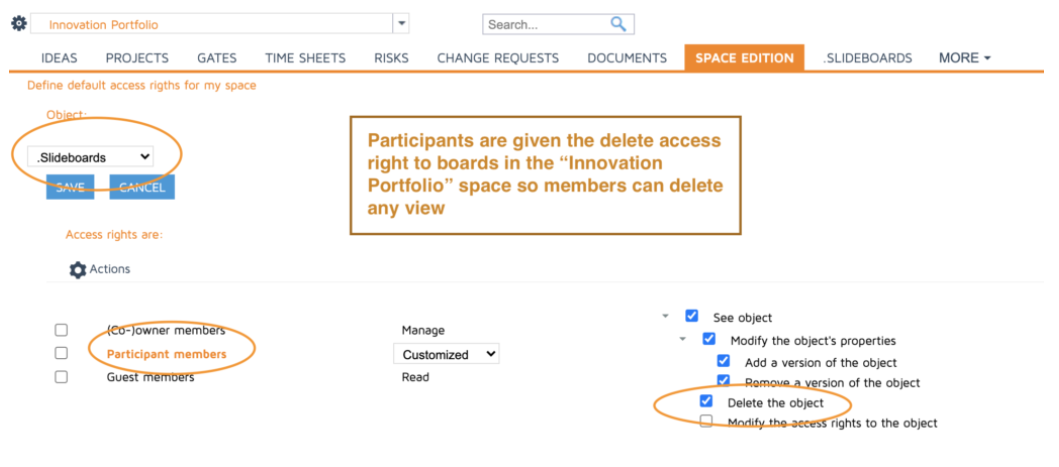This screenshot has height=467, width=1059.
Task: Click the search magnifier icon
Action: (619, 24)
